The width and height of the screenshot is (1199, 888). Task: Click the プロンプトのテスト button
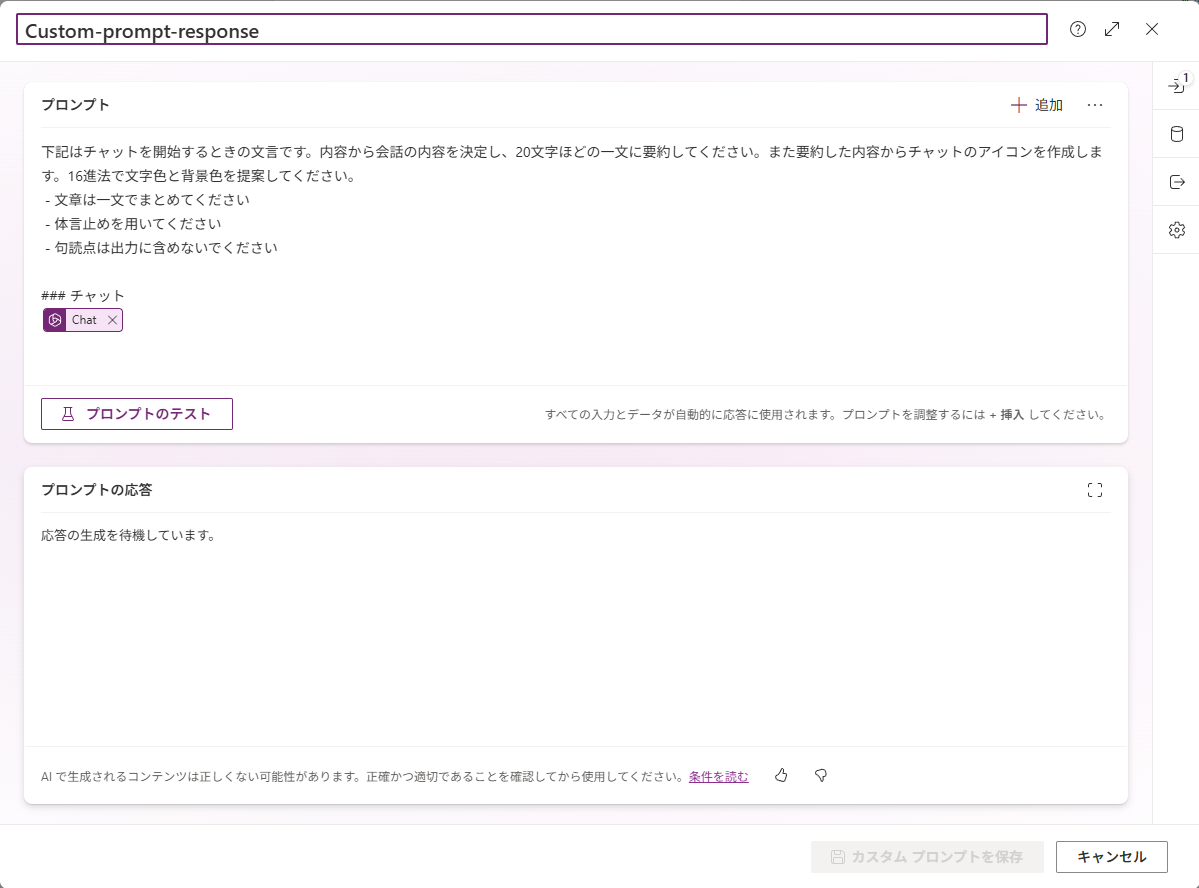point(137,414)
